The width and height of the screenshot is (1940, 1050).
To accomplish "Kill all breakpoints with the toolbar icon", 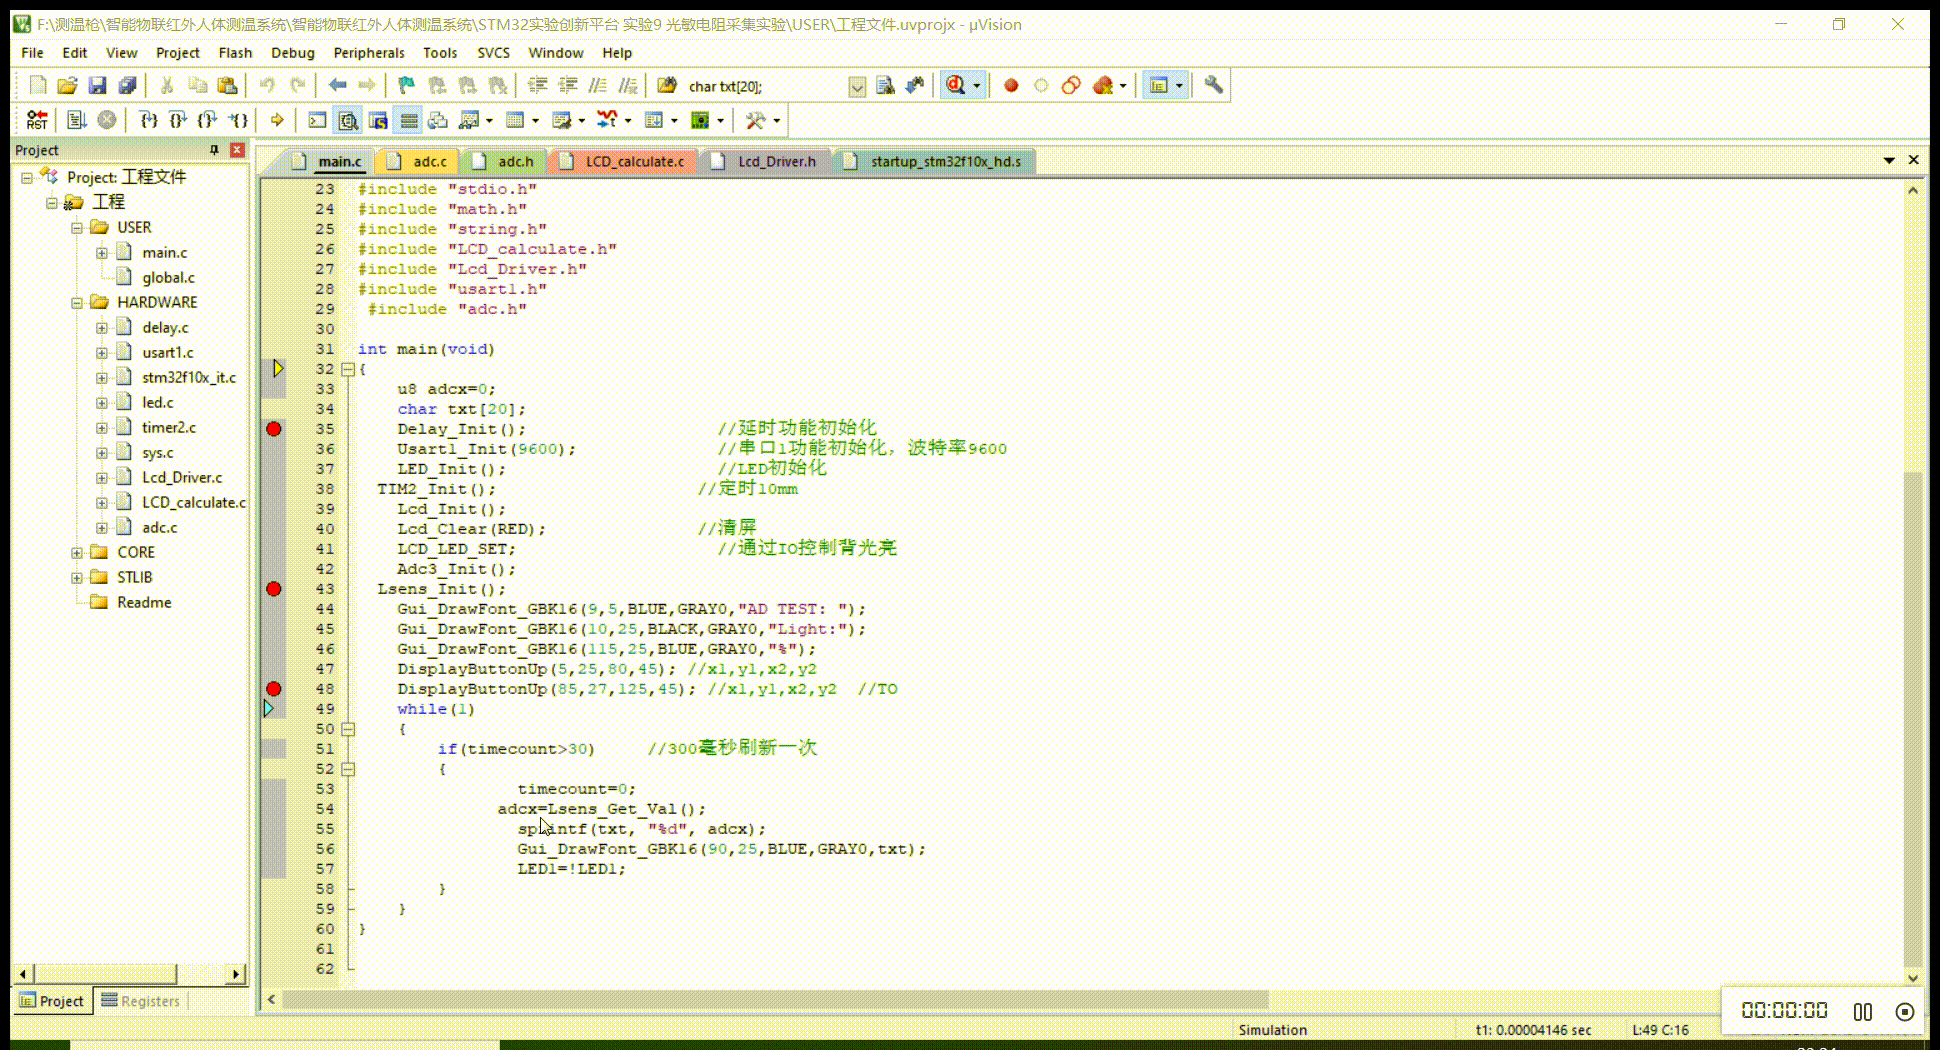I will (x=1103, y=86).
